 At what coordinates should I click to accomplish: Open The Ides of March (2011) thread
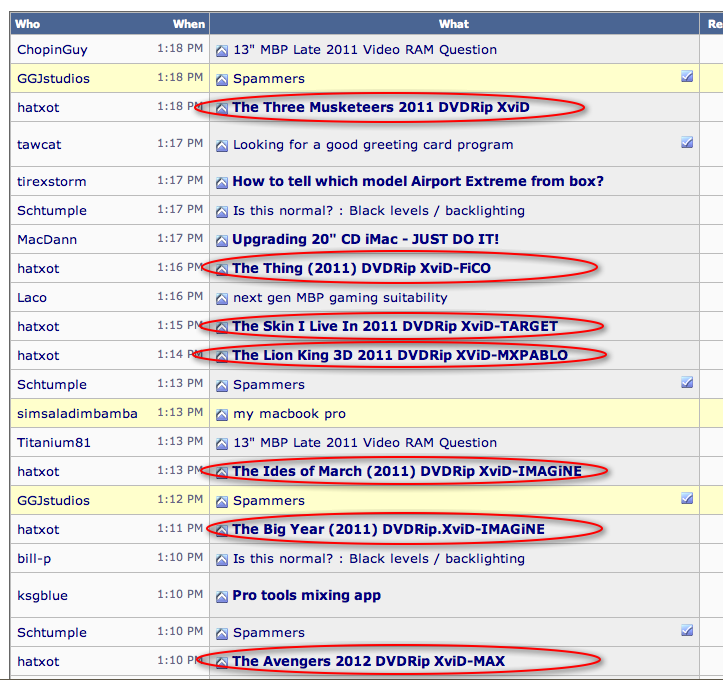407,471
